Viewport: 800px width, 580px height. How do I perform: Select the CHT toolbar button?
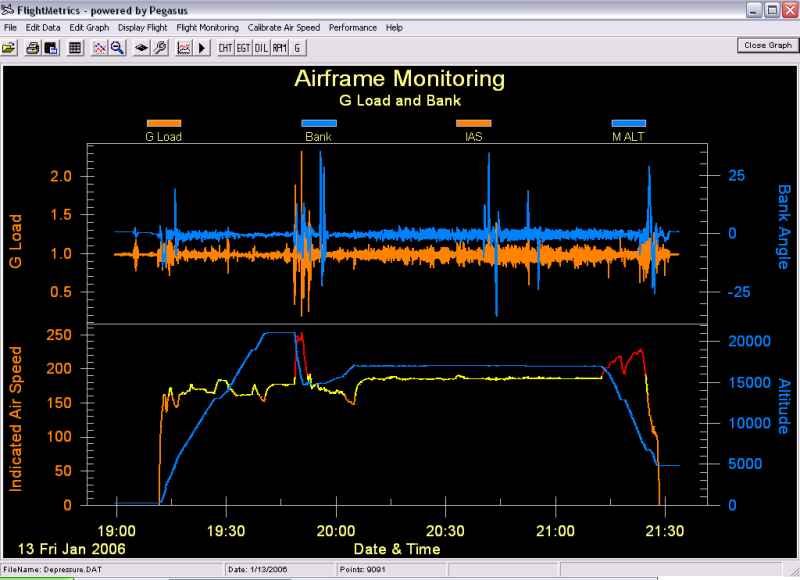pos(225,47)
